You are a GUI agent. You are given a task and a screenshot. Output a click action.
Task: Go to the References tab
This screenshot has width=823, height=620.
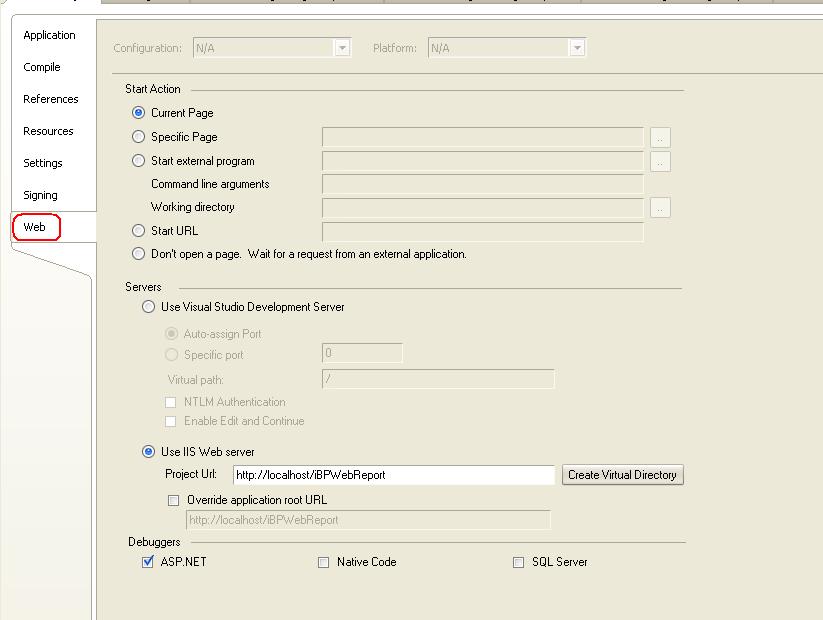coord(51,99)
